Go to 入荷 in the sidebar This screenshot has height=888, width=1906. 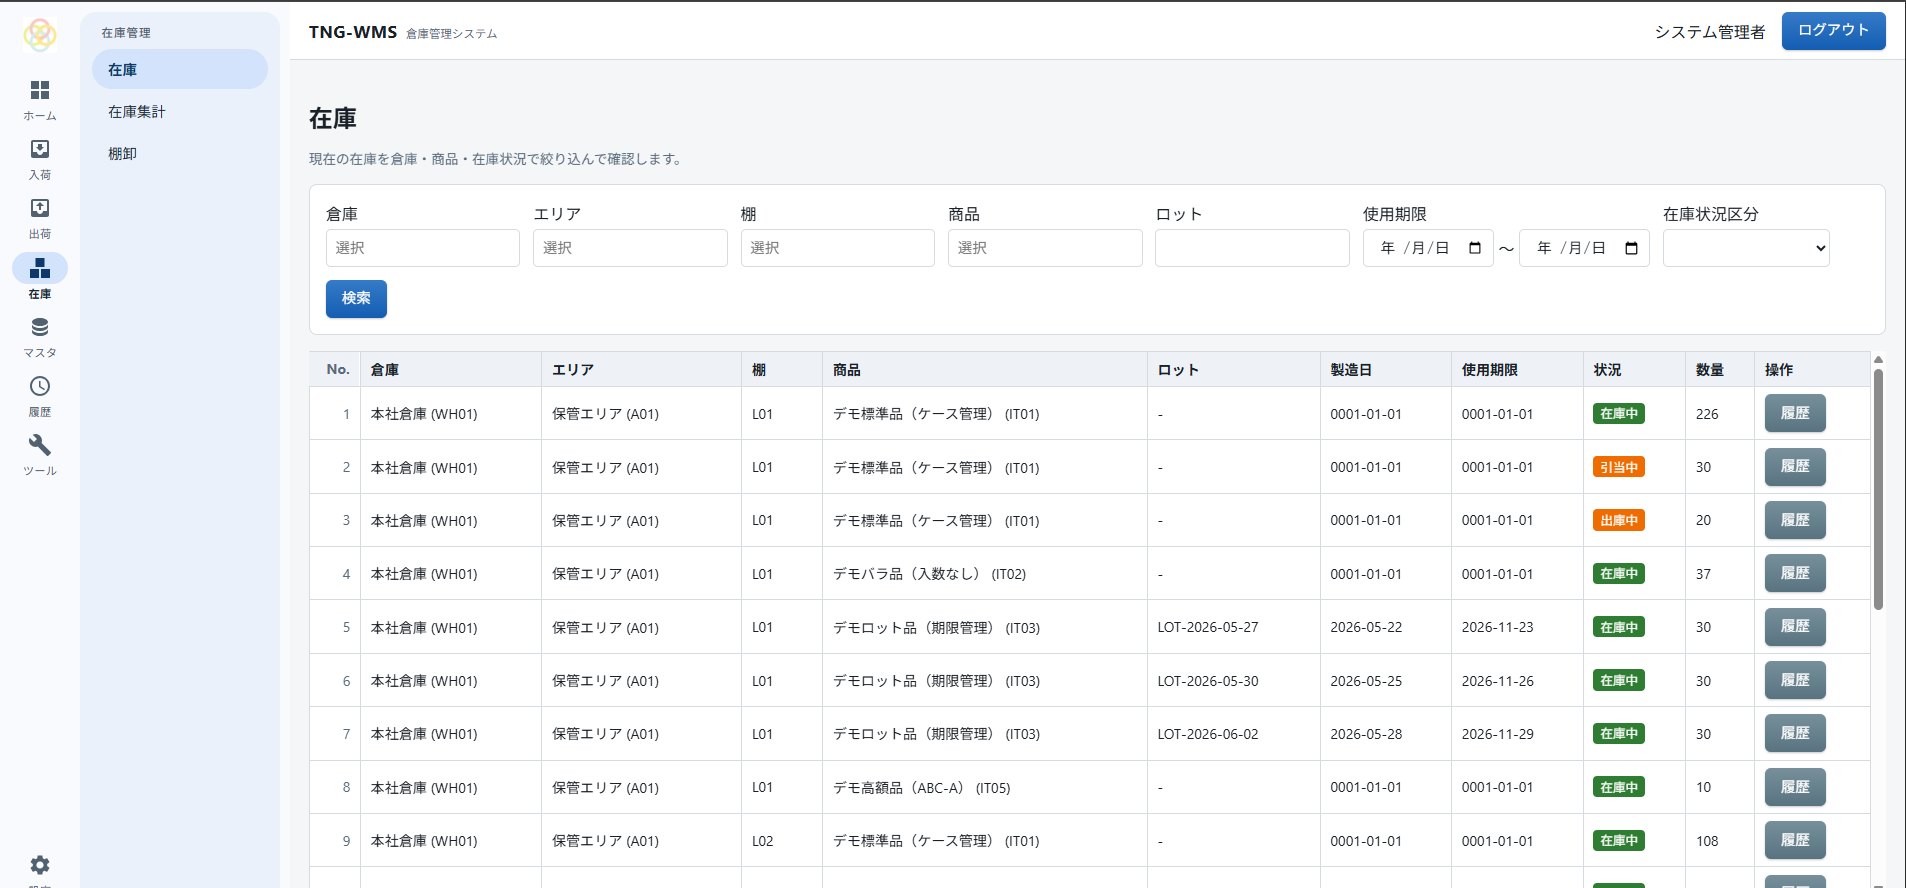click(40, 159)
